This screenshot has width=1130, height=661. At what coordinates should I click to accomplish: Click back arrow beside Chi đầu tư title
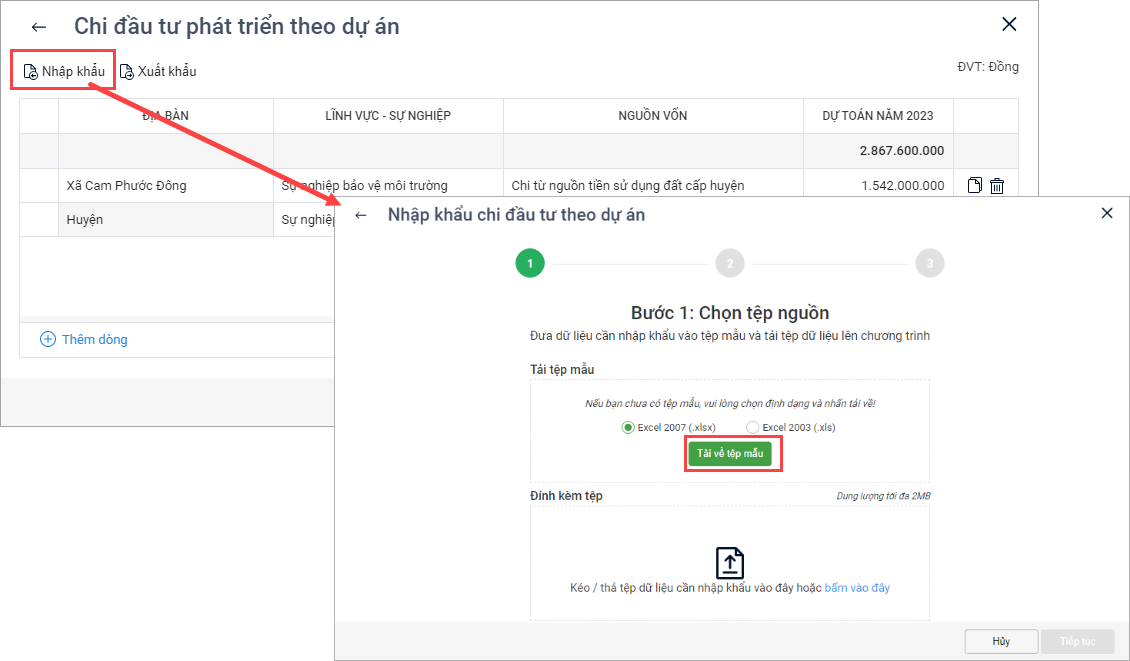coord(39,27)
